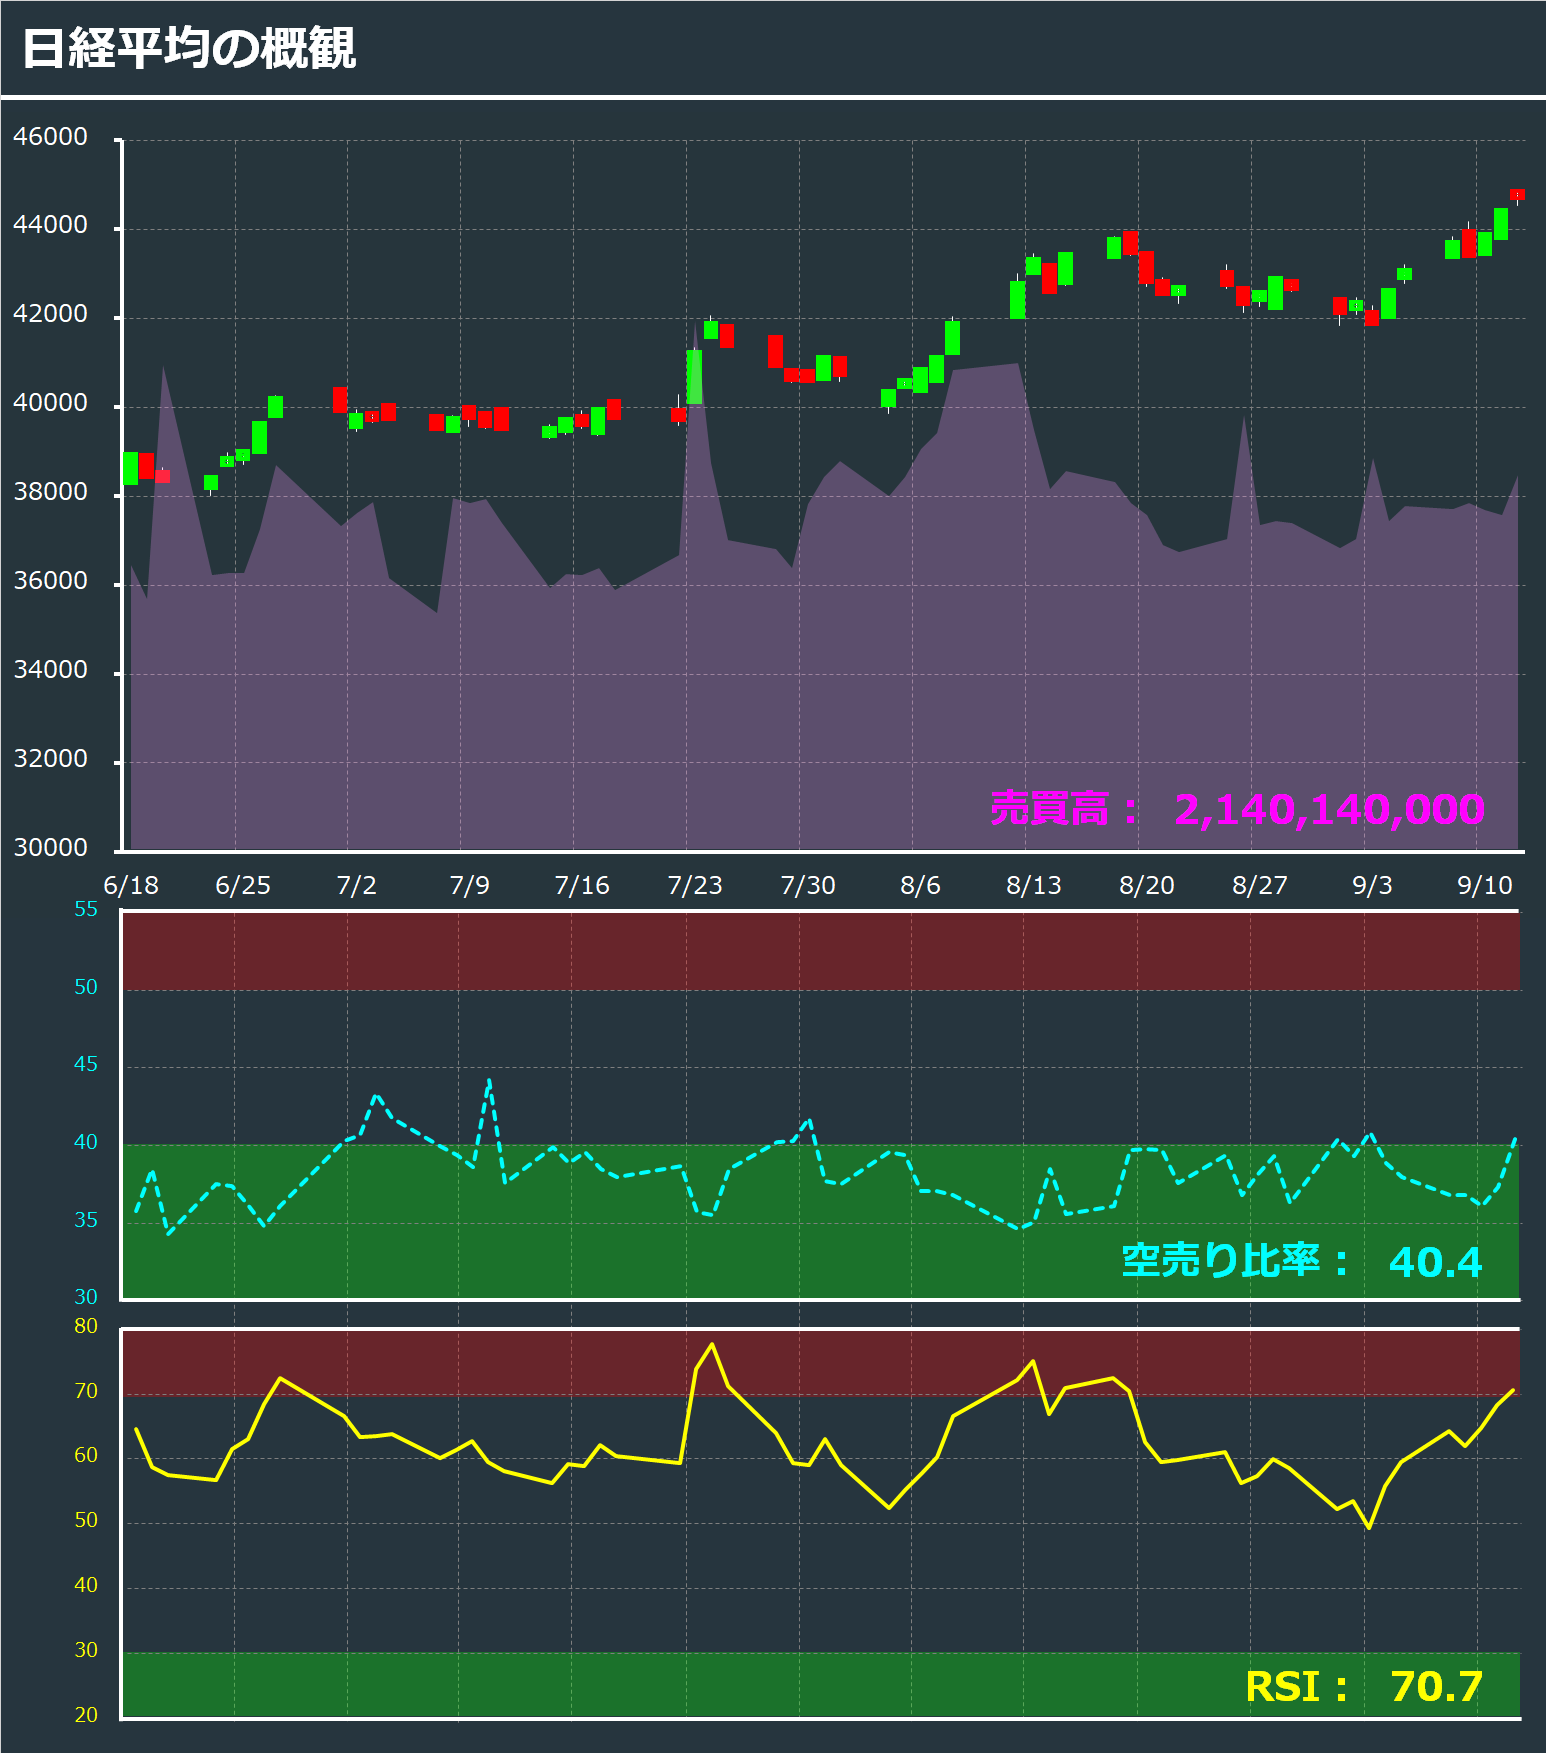Click the 40000 price axis label
The width and height of the screenshot is (1546, 1753).
click(50, 404)
